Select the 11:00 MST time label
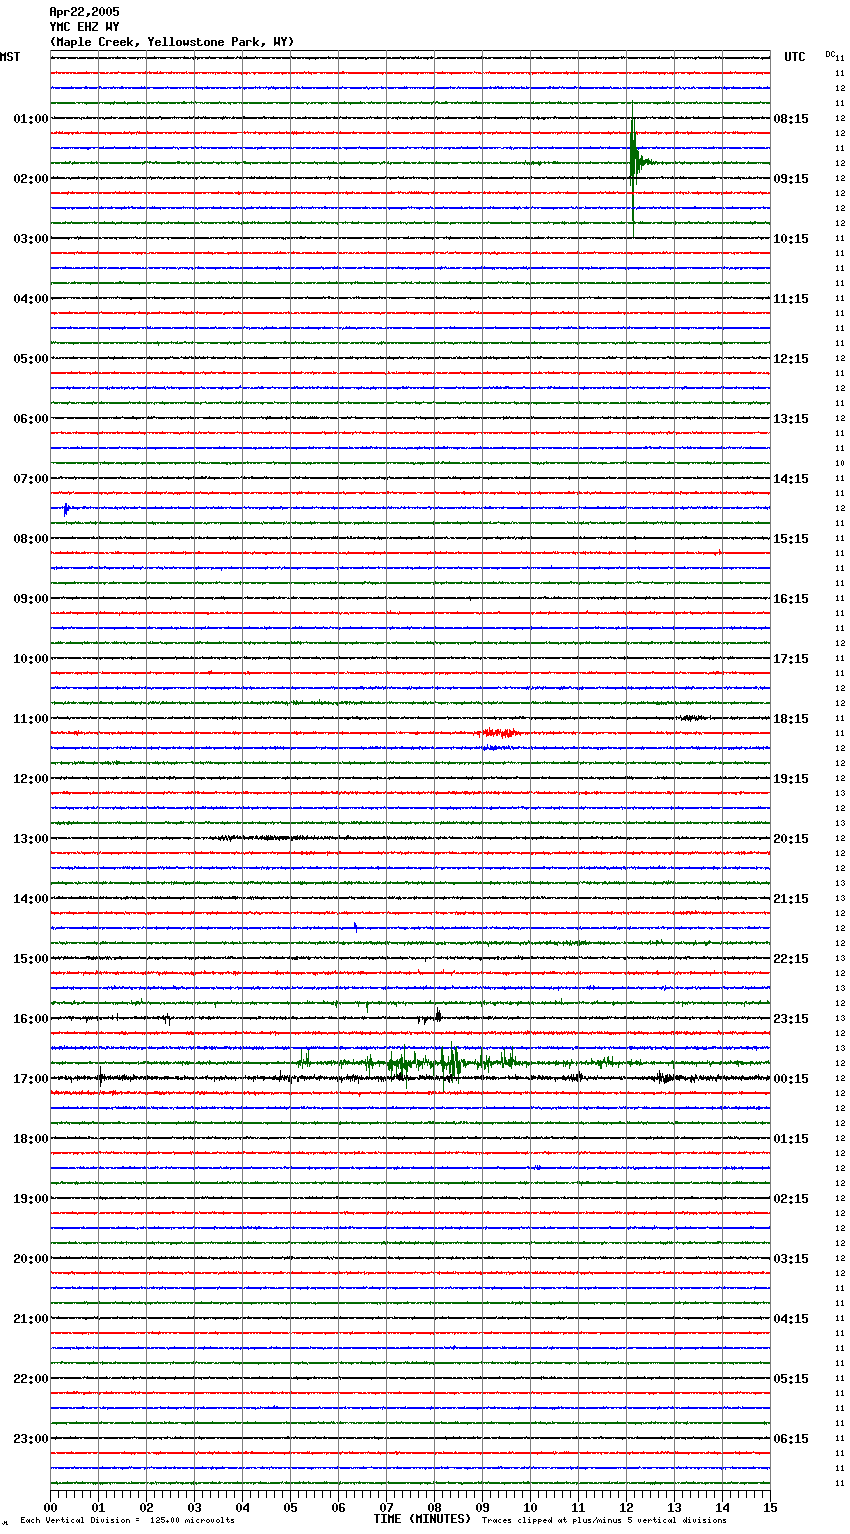This screenshot has width=850, height=1534. coord(31,719)
